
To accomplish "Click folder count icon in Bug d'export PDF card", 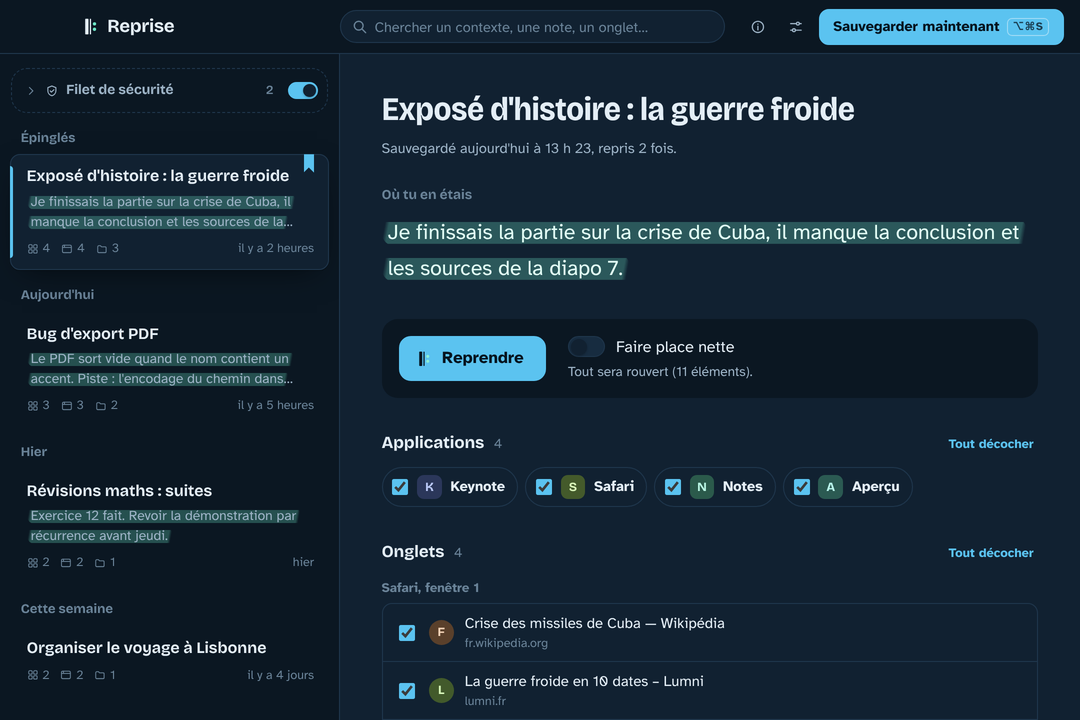I will (101, 406).
